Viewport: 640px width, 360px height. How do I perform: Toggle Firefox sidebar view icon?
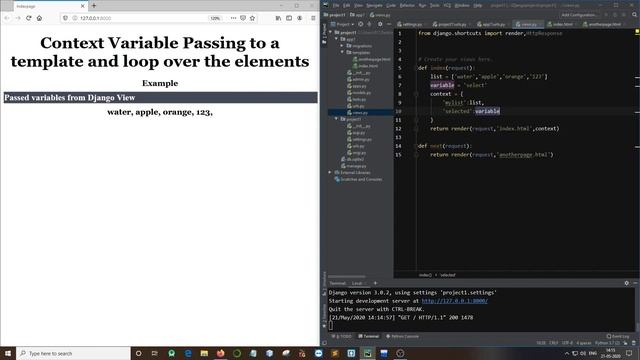(289, 18)
